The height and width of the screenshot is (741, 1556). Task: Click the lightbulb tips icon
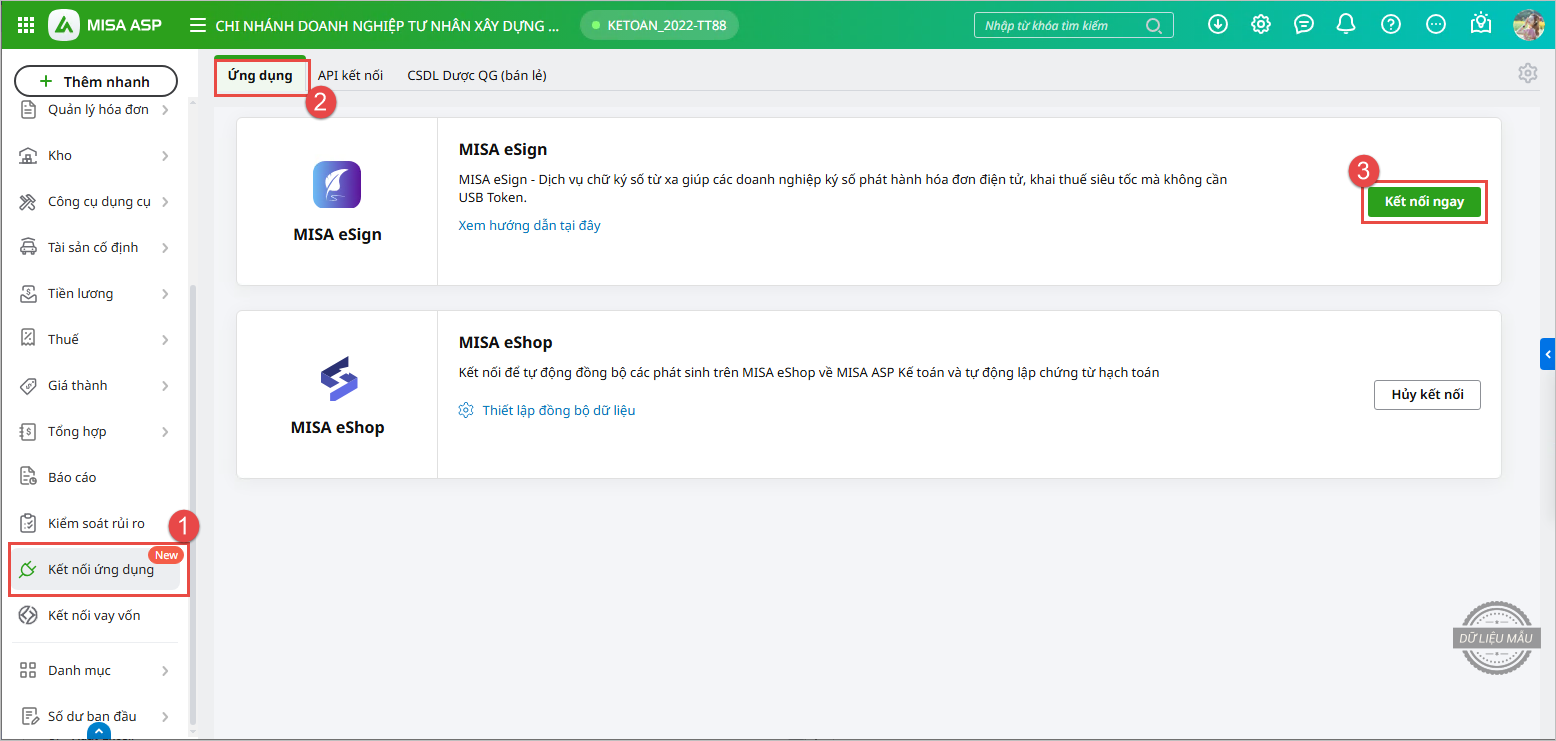pyautogui.click(x=1481, y=24)
